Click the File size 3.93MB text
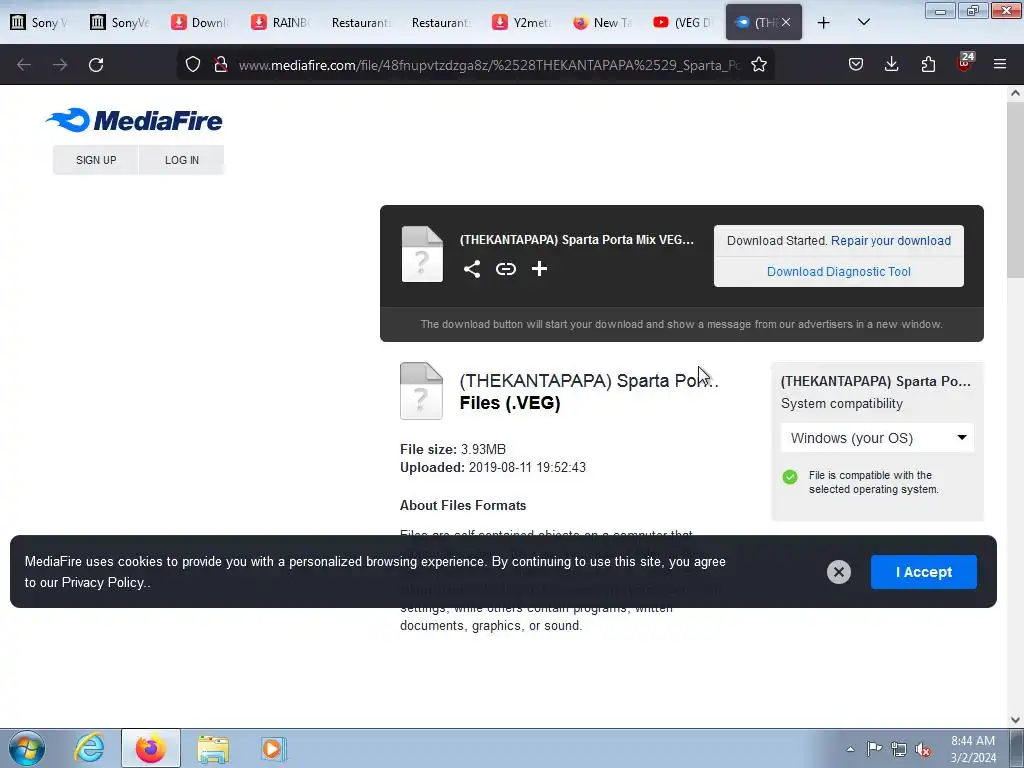1024x768 pixels. [x=453, y=449]
